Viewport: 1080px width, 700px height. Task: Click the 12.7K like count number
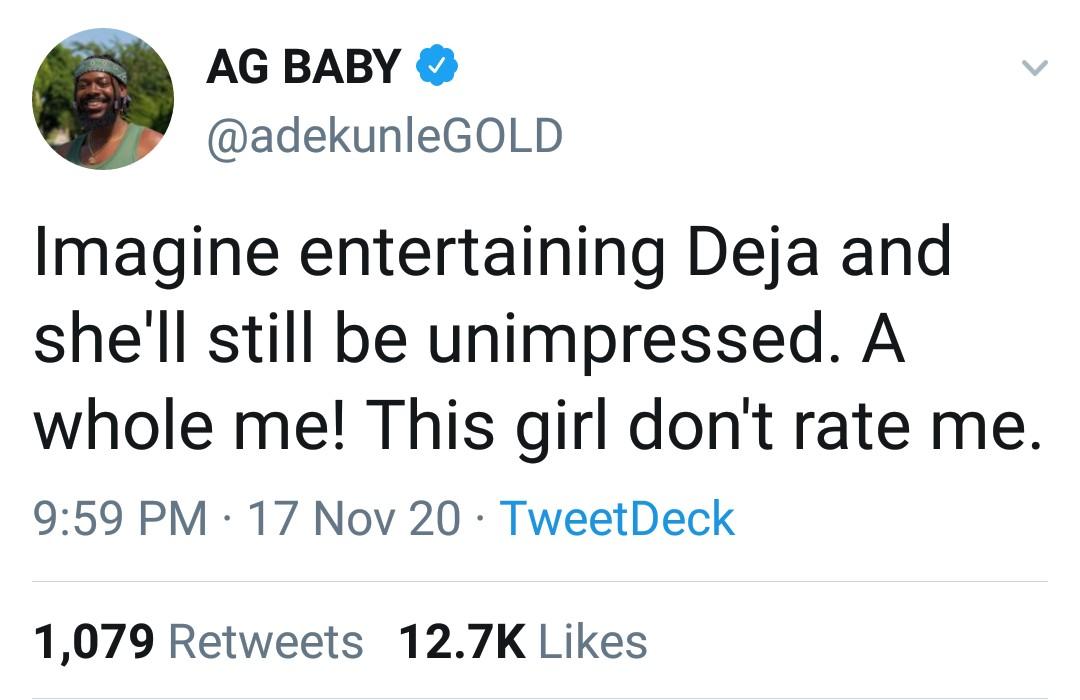tap(461, 641)
